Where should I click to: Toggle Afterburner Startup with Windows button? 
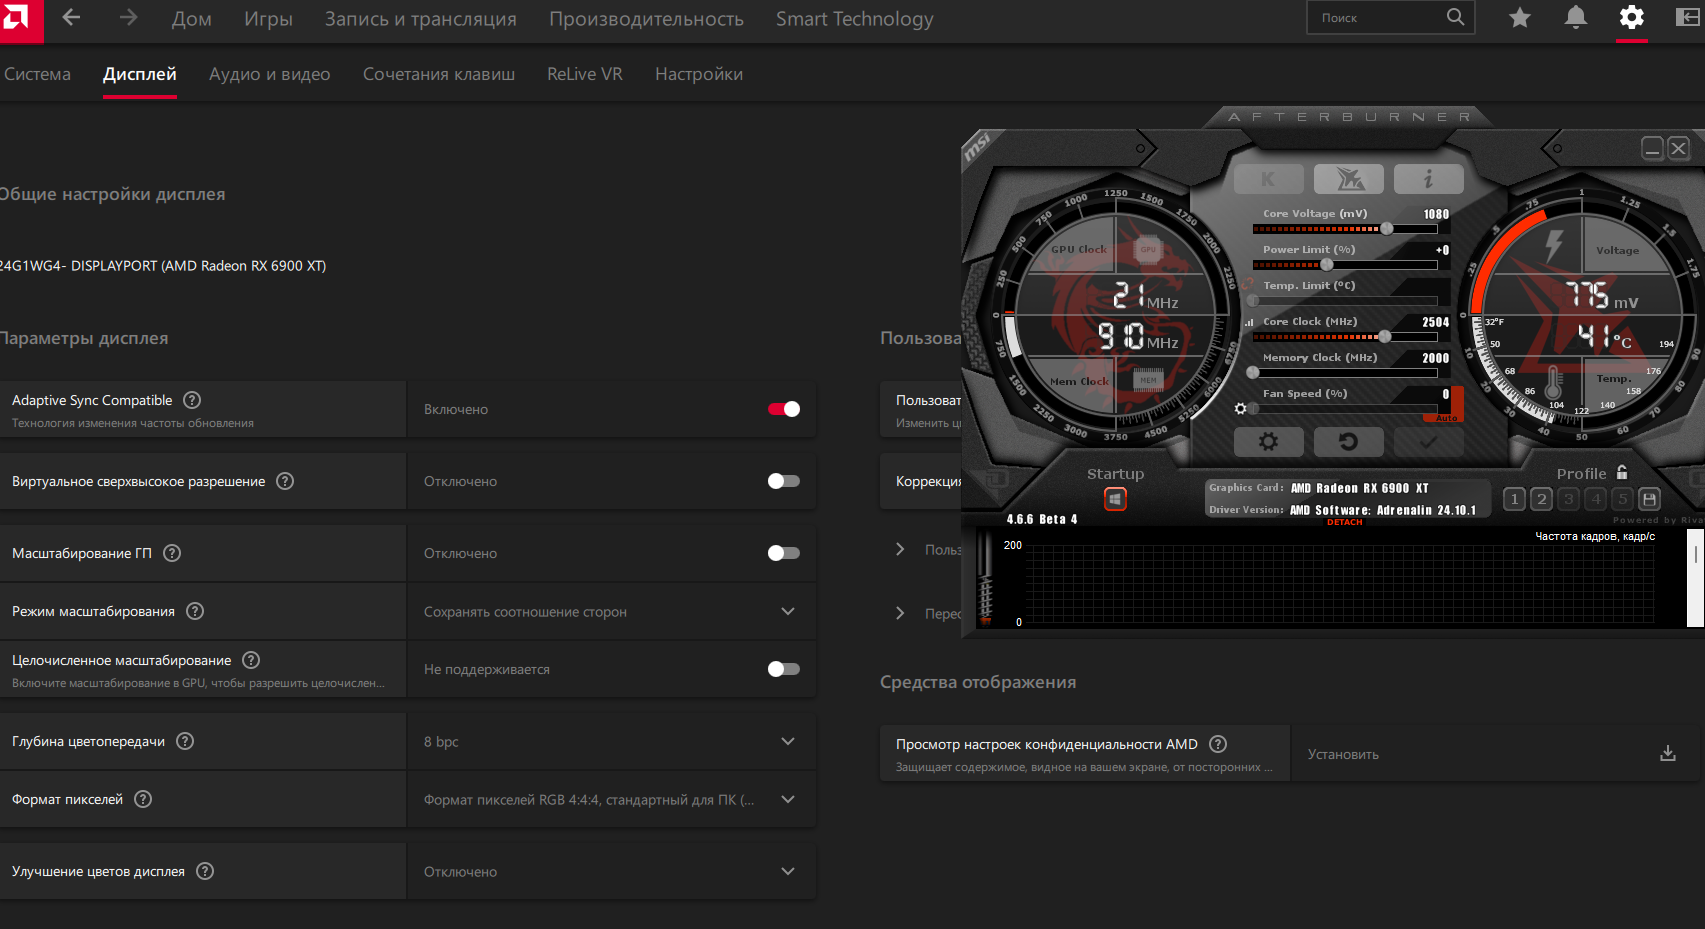click(1115, 499)
